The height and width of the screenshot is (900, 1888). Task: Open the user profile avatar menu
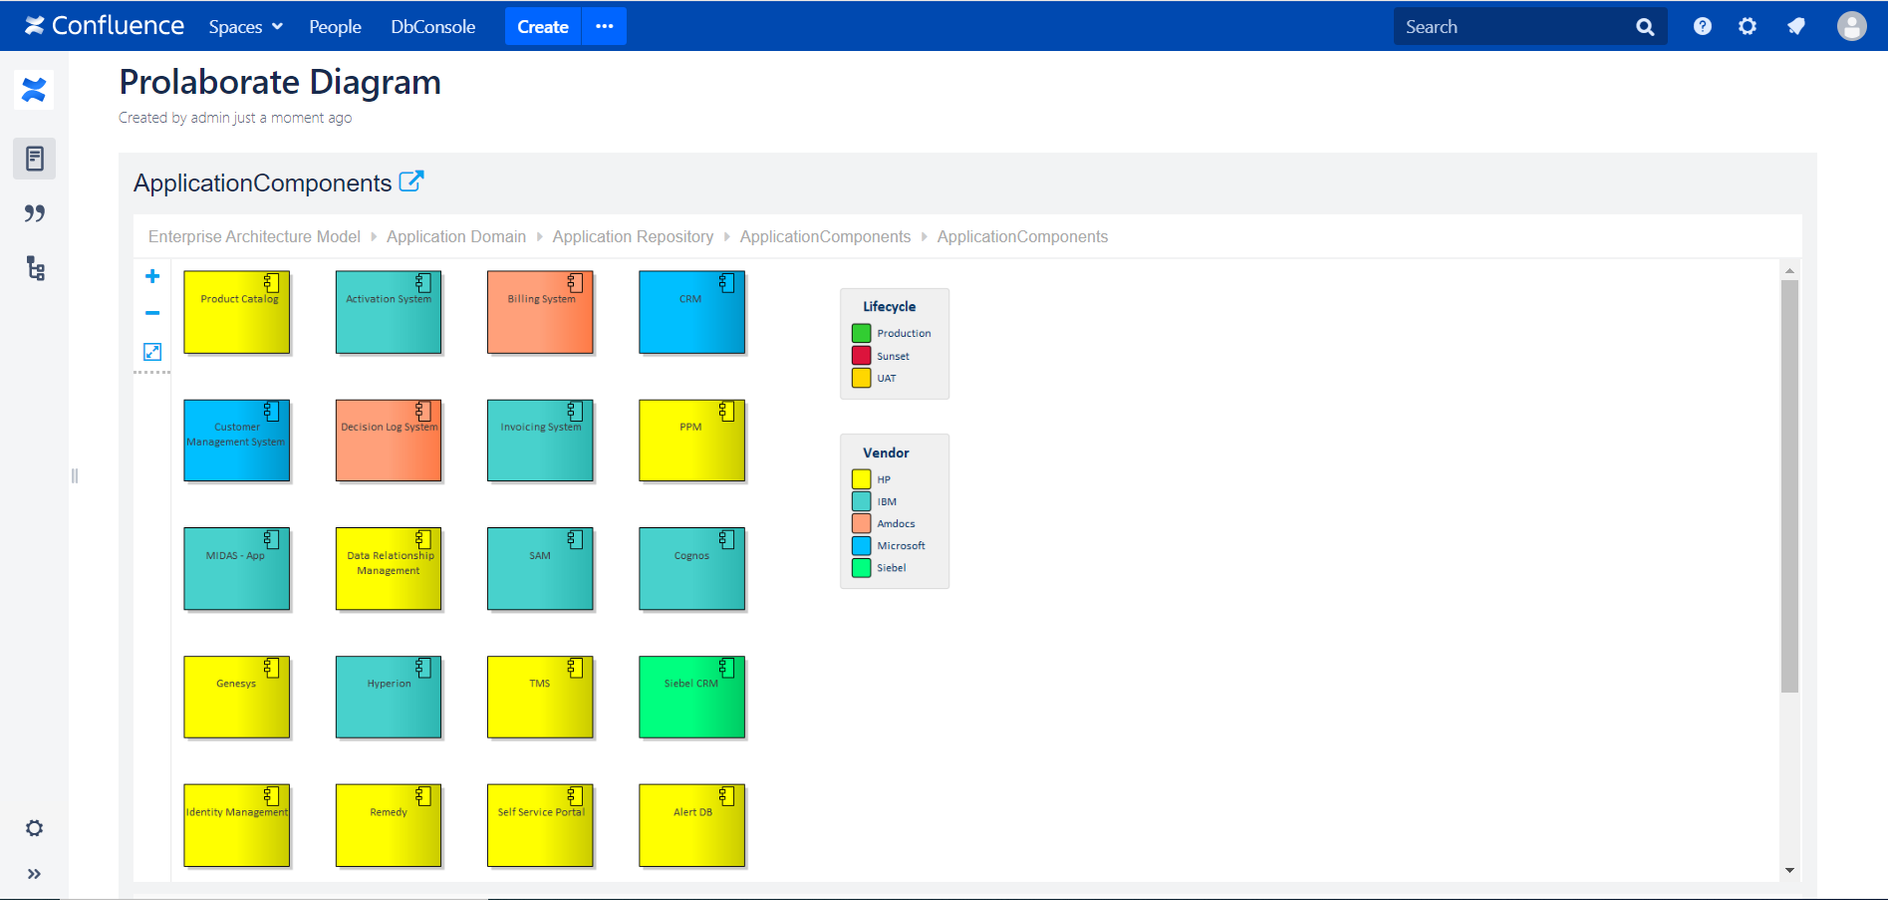(1852, 26)
